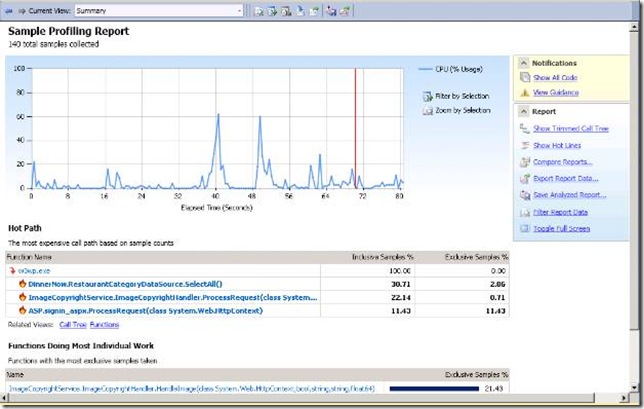Open the Show Hot Lines link
Image resolution: width=644 pixels, height=409 pixels.
click(x=557, y=145)
